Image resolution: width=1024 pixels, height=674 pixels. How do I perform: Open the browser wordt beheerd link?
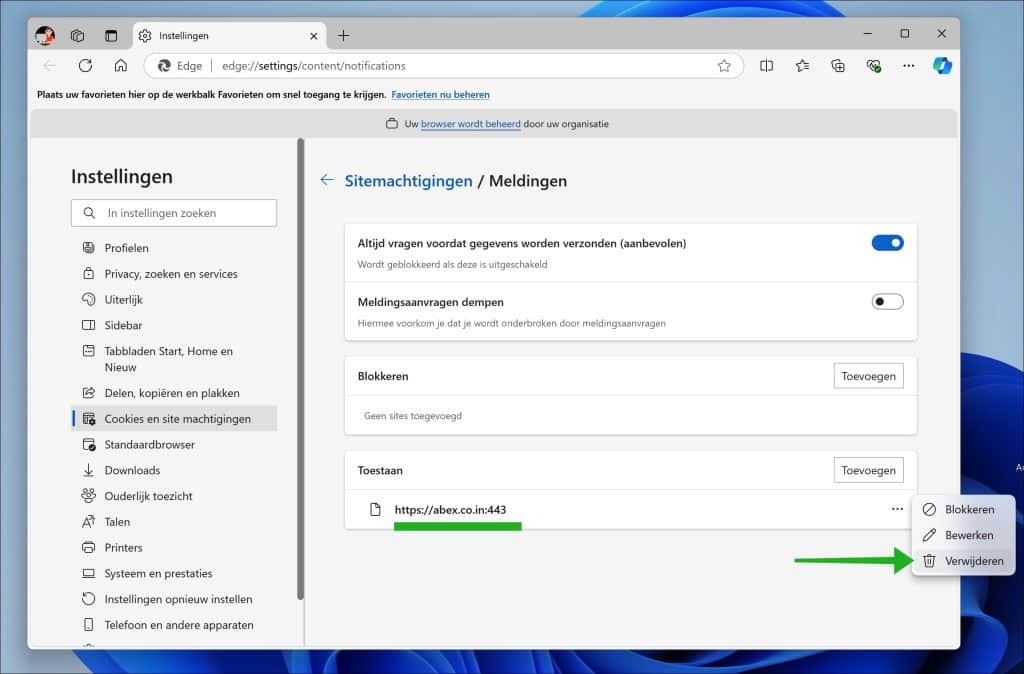click(470, 123)
